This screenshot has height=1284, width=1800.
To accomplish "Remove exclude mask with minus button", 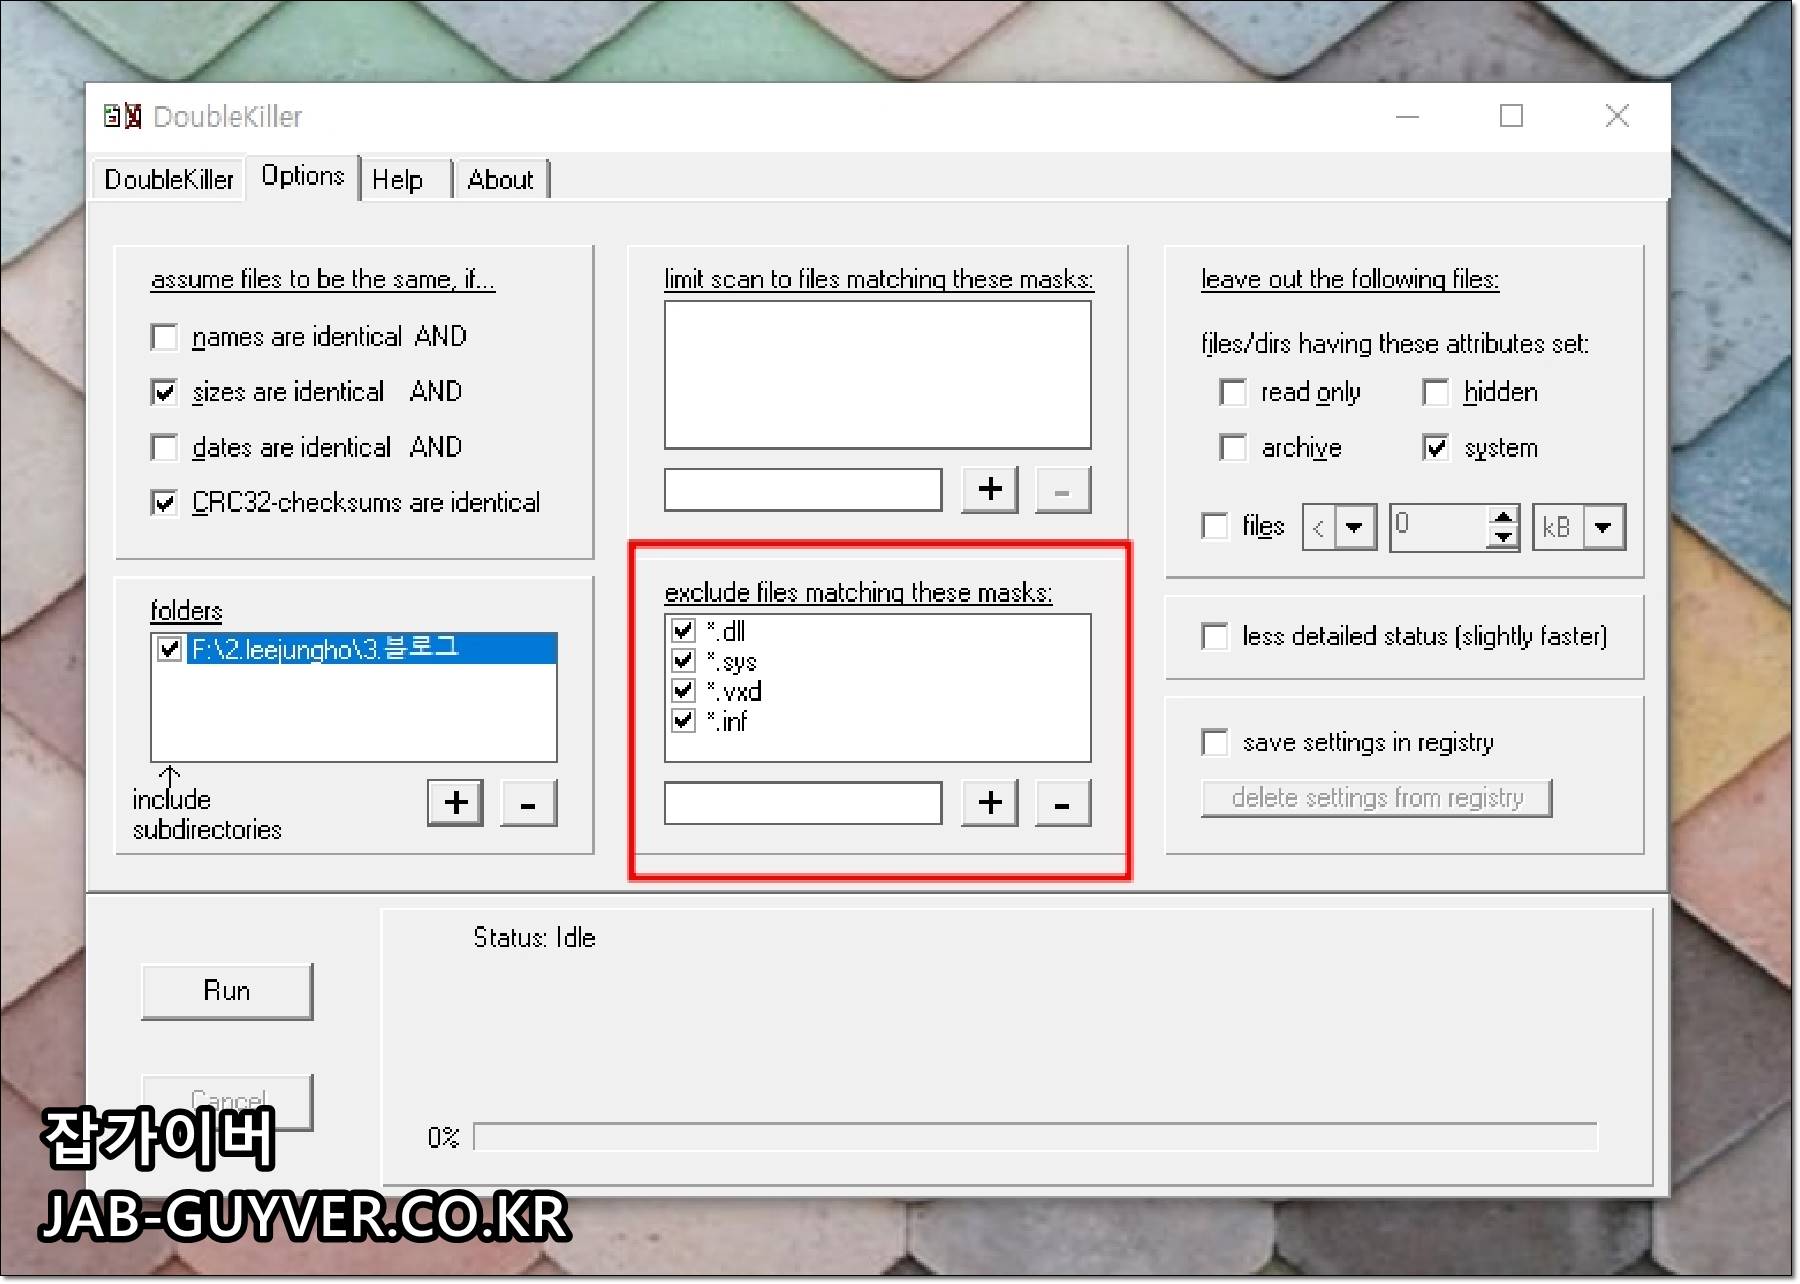I will tap(1062, 803).
